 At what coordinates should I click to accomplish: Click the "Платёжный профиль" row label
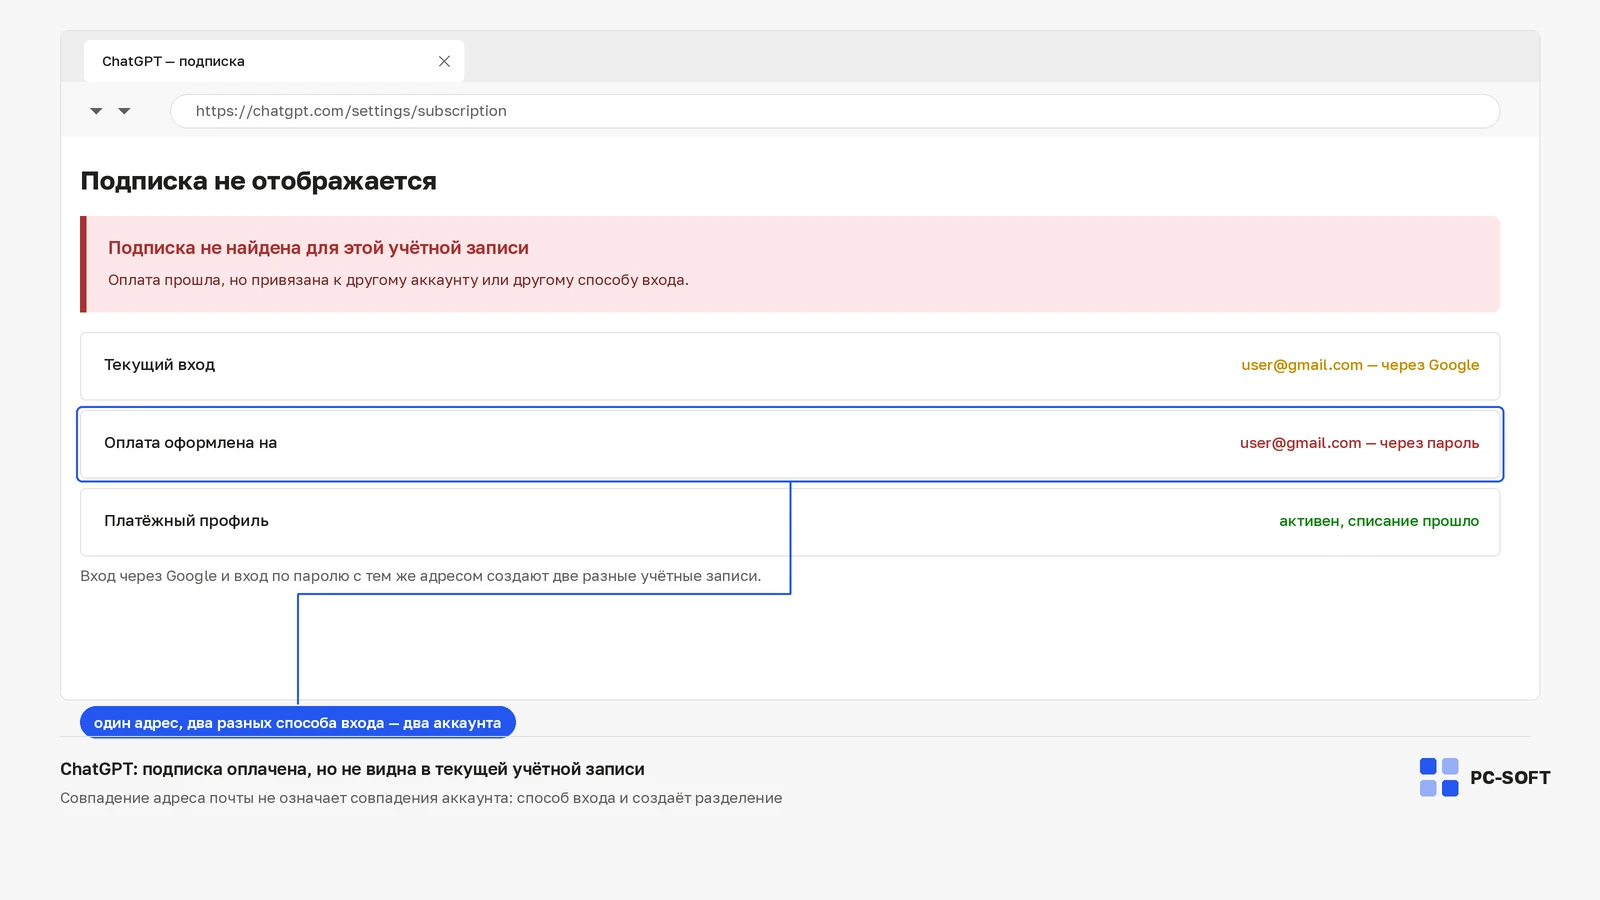coord(186,521)
